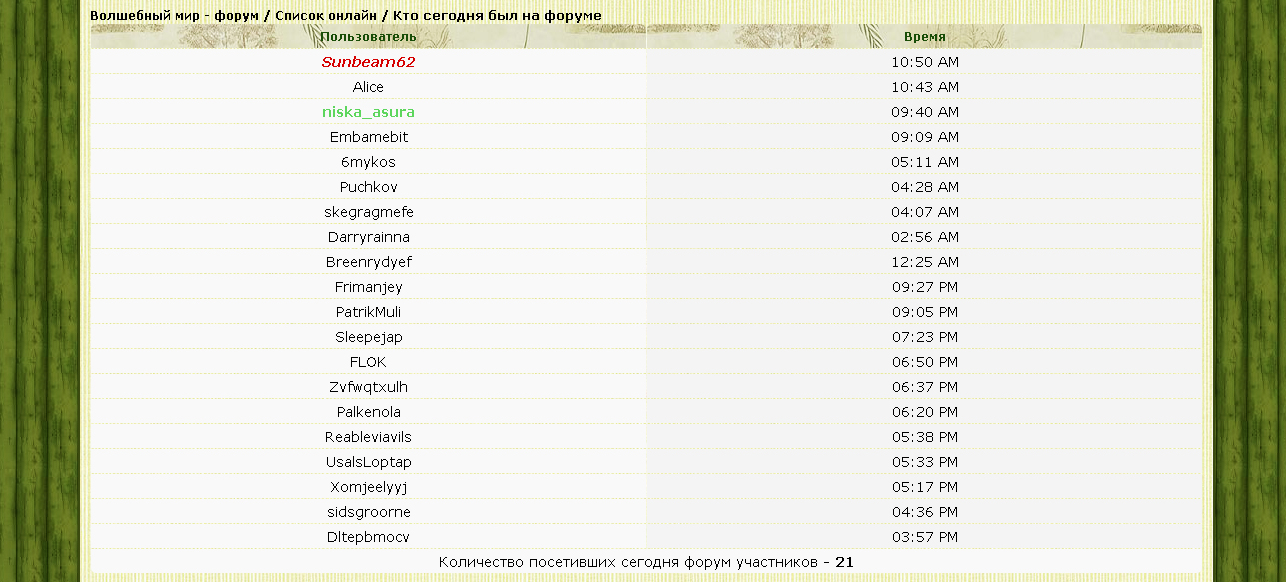Open Palkenola user profile
The height and width of the screenshot is (582, 1286).
coord(368,412)
